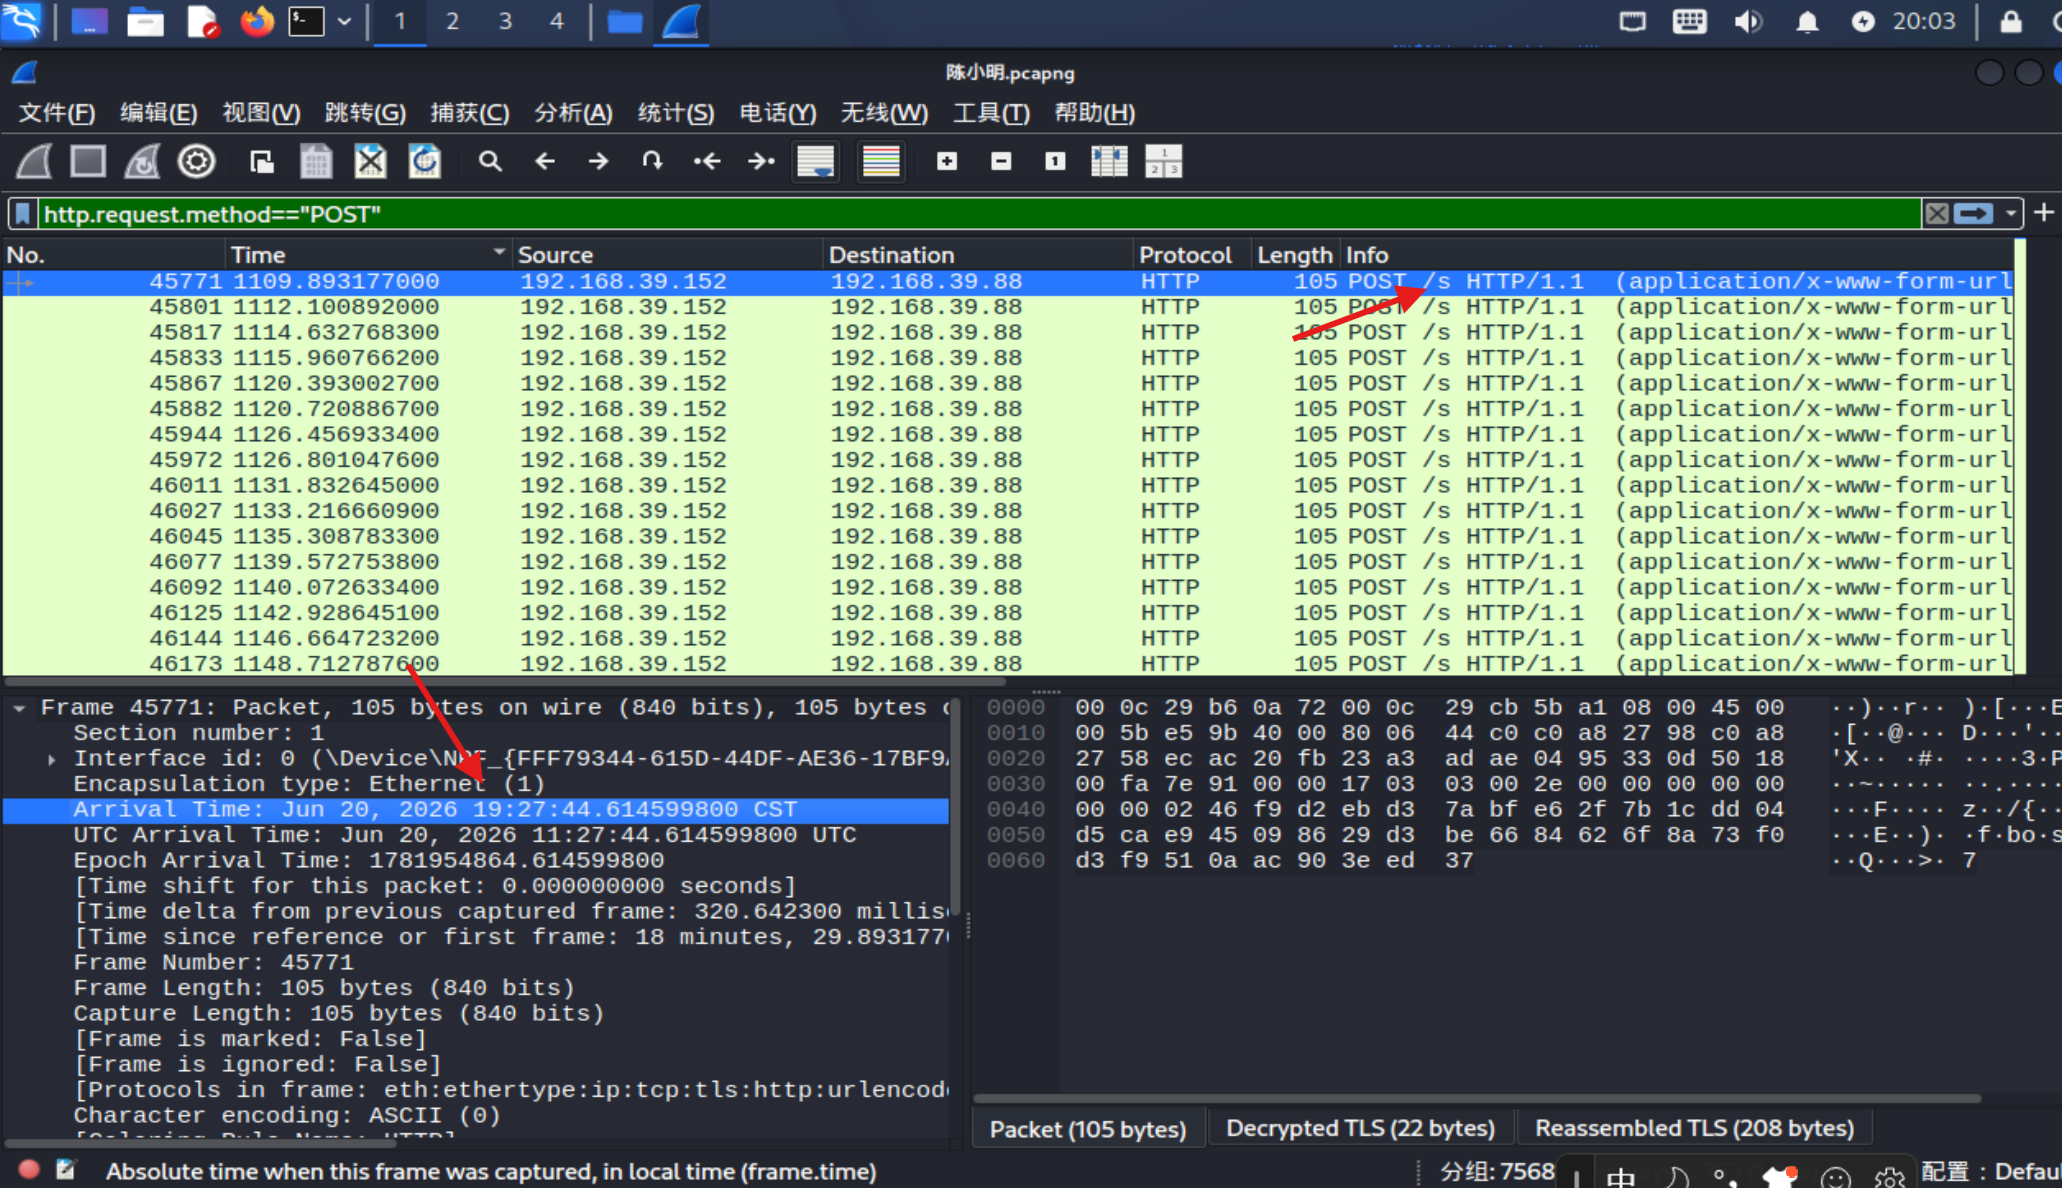Select packet number 45944 row
2062x1188 pixels.
click(x=1008, y=434)
